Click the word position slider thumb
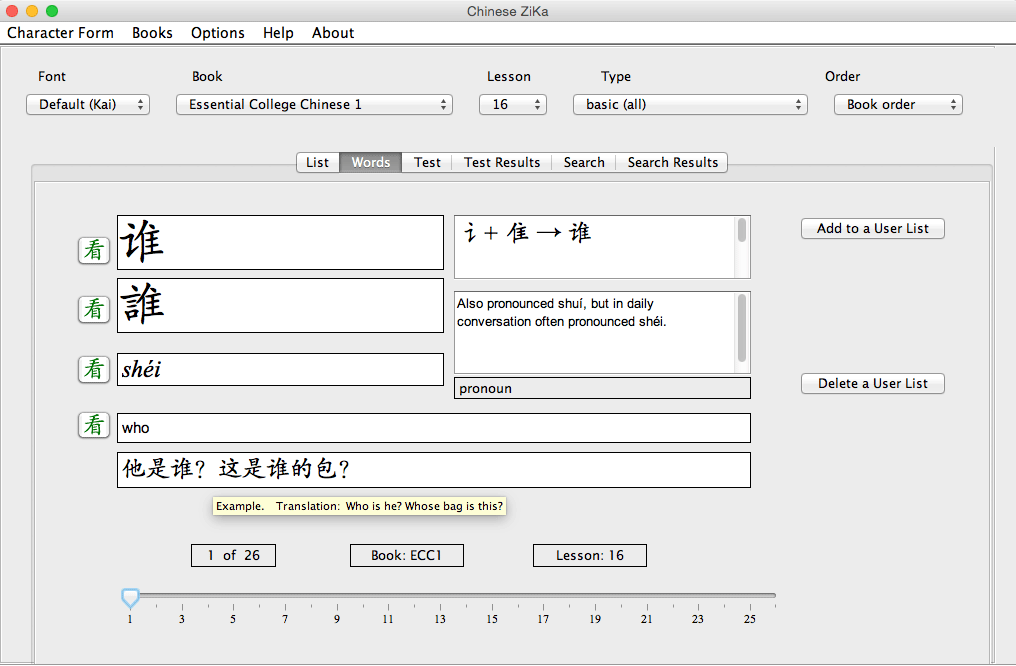 pyautogui.click(x=130, y=597)
